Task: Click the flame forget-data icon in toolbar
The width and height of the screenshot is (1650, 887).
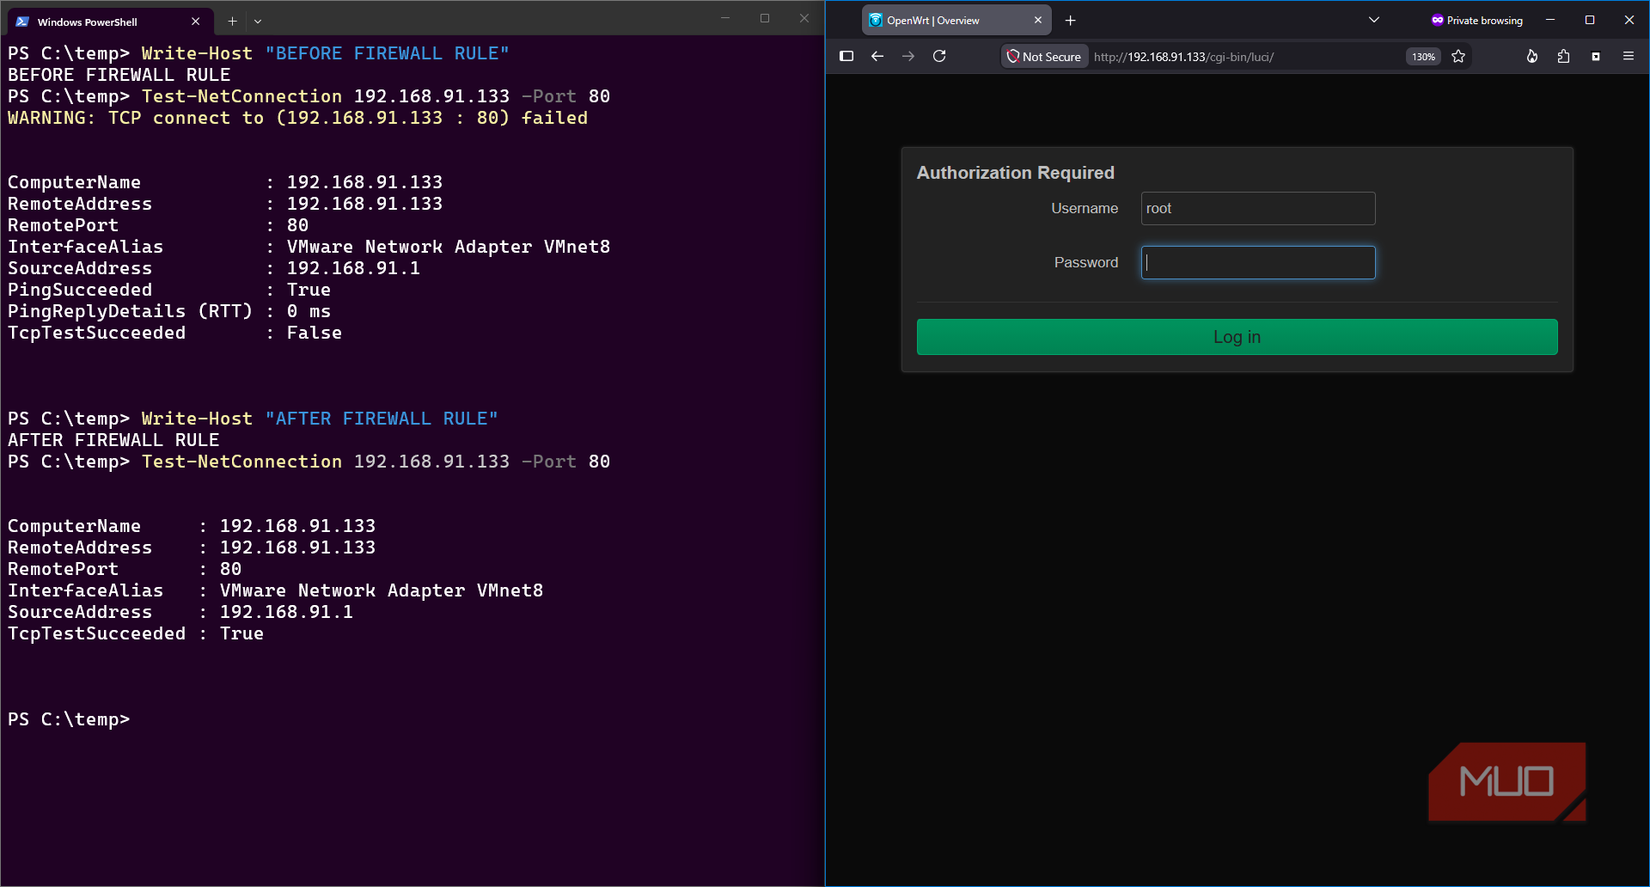Action: pyautogui.click(x=1531, y=56)
